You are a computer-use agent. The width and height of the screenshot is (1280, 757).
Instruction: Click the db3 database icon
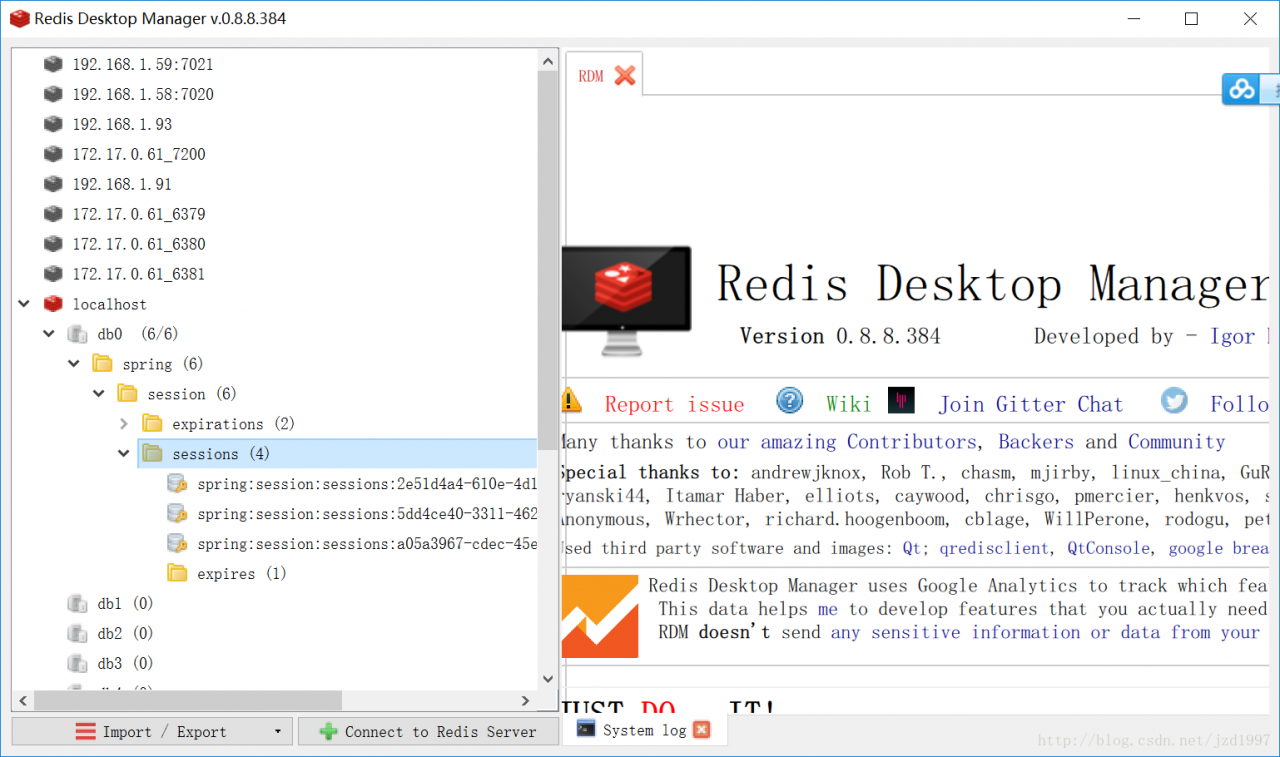[77, 664]
